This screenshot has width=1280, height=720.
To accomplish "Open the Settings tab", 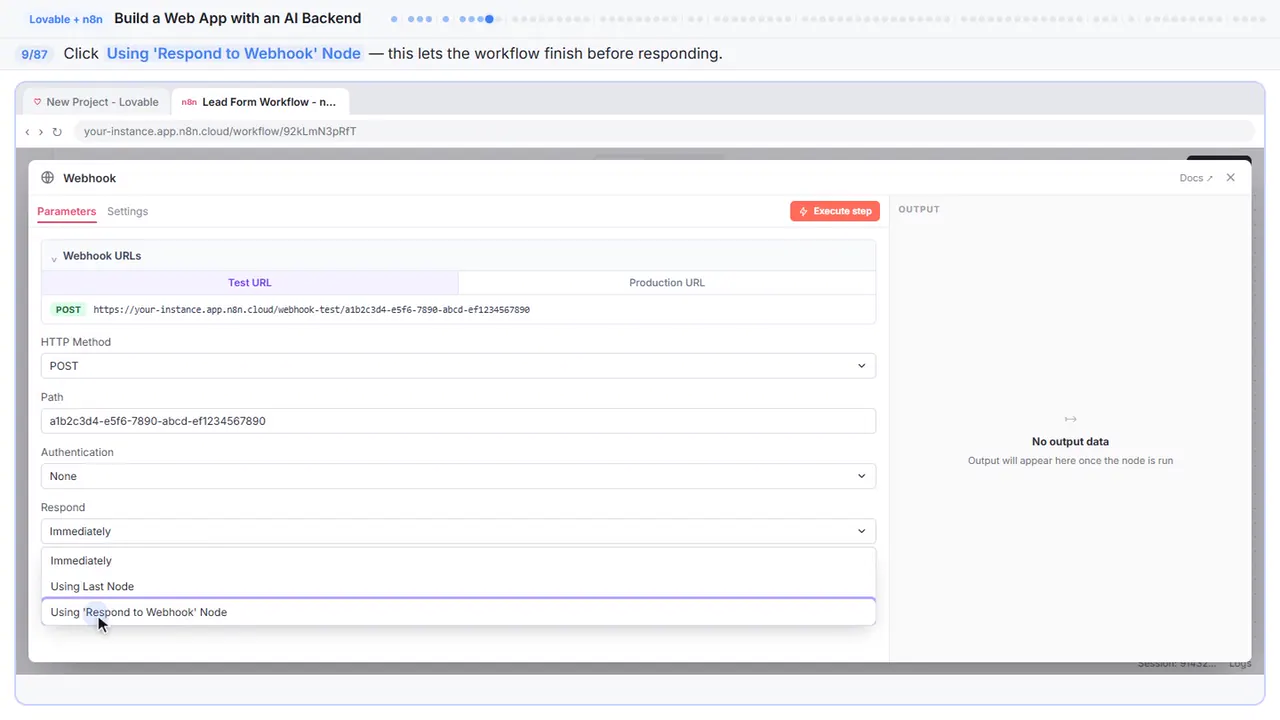I will (x=127, y=211).
